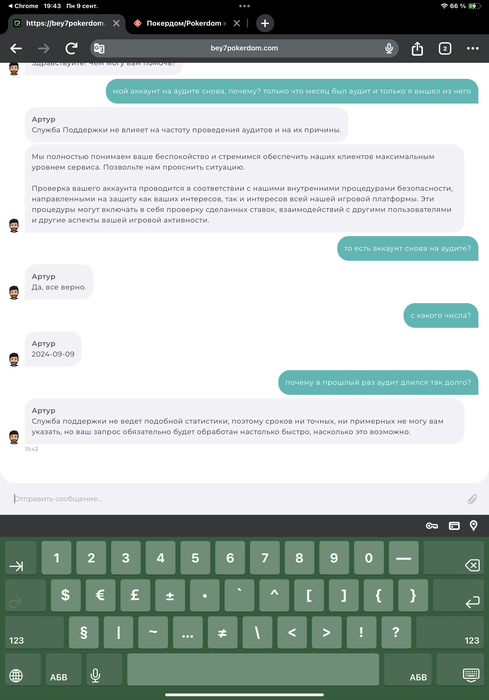Tap the address bar showing bey7pokerdom.com
Image resolution: width=489 pixels, height=700 pixels.
(x=244, y=48)
